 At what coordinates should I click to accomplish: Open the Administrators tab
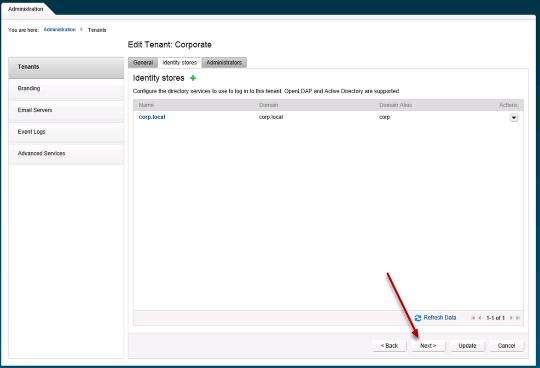[x=224, y=63]
